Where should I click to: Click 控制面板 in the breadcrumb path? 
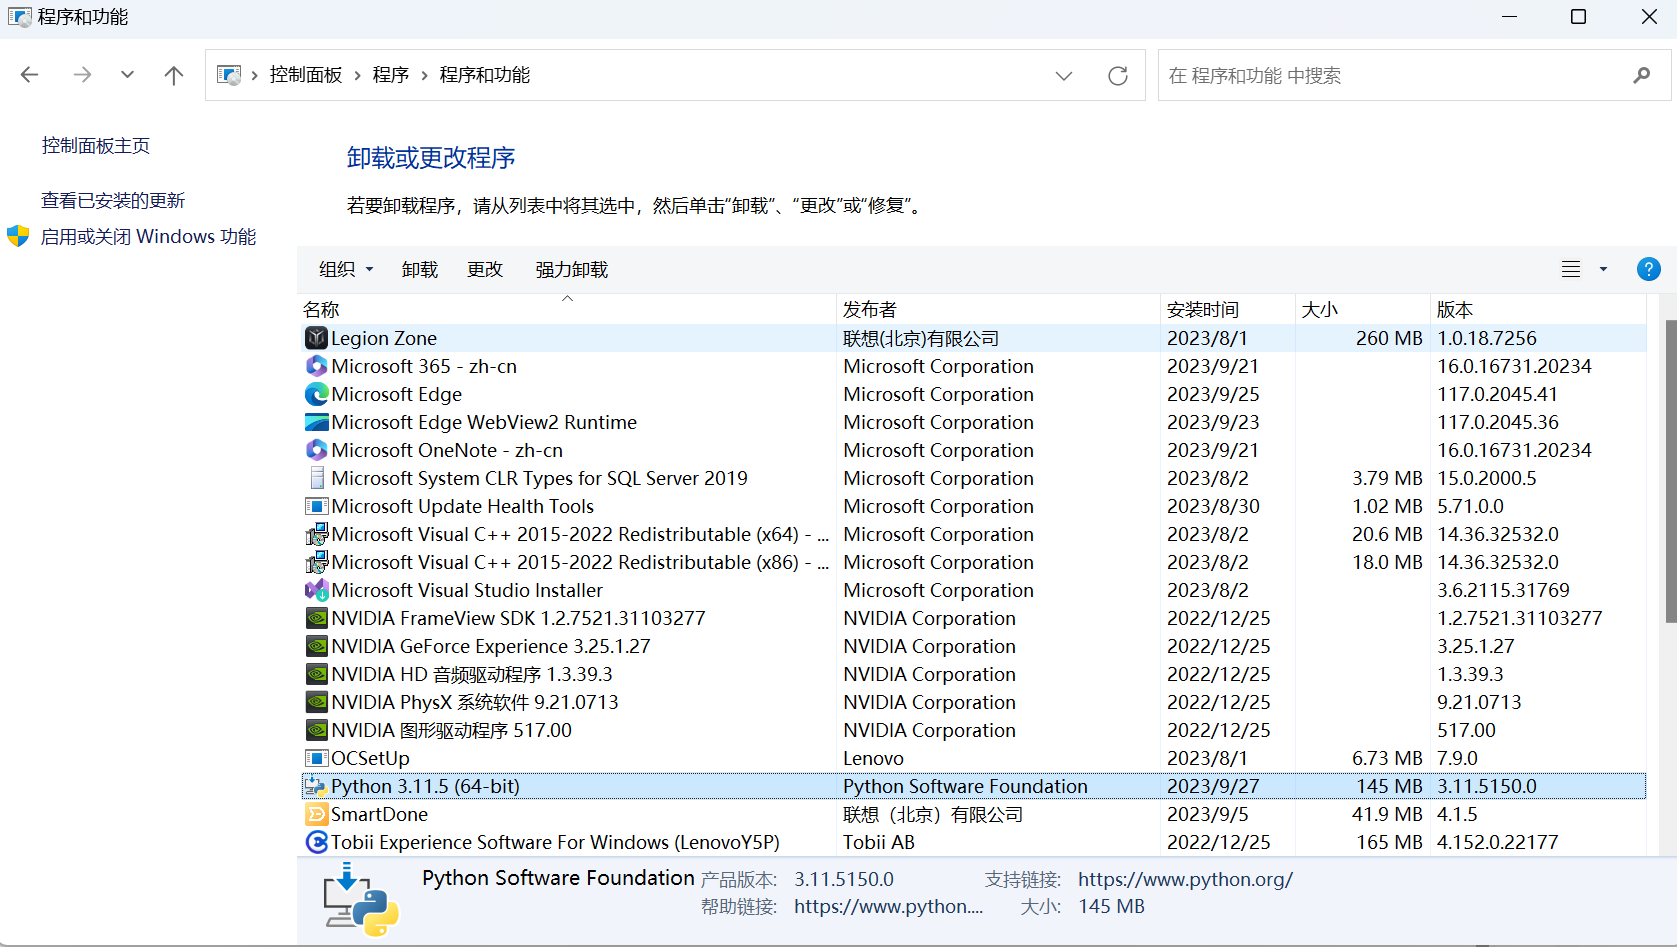pyautogui.click(x=306, y=75)
